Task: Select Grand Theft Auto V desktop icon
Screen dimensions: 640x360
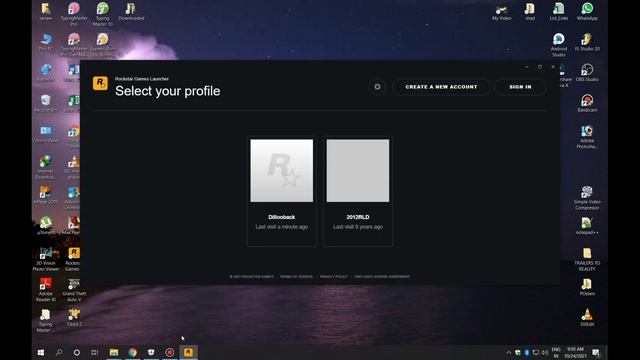Action: point(74,290)
